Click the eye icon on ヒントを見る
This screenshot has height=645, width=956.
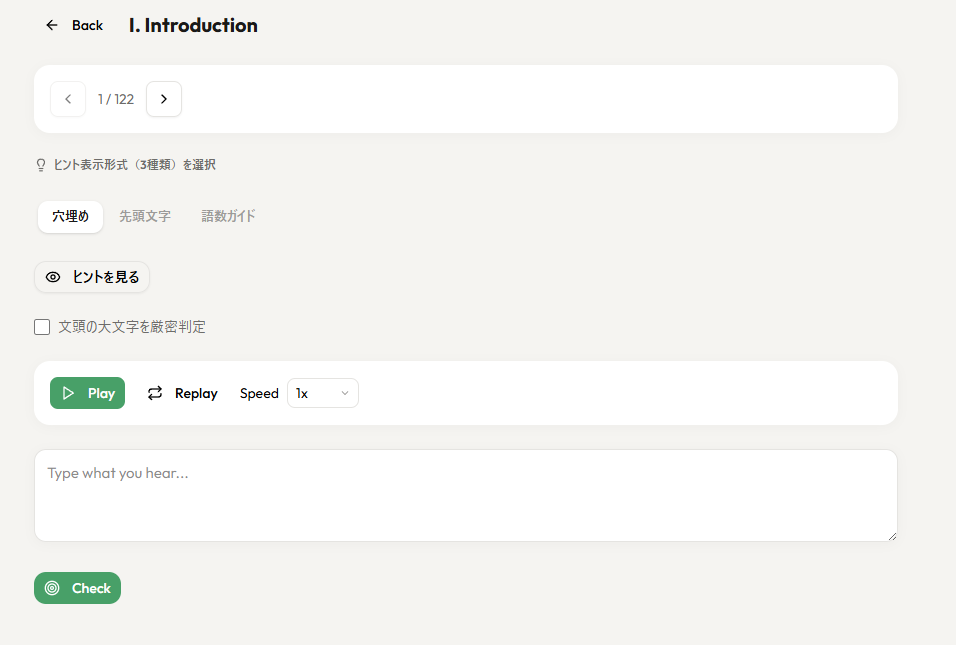click(x=53, y=277)
